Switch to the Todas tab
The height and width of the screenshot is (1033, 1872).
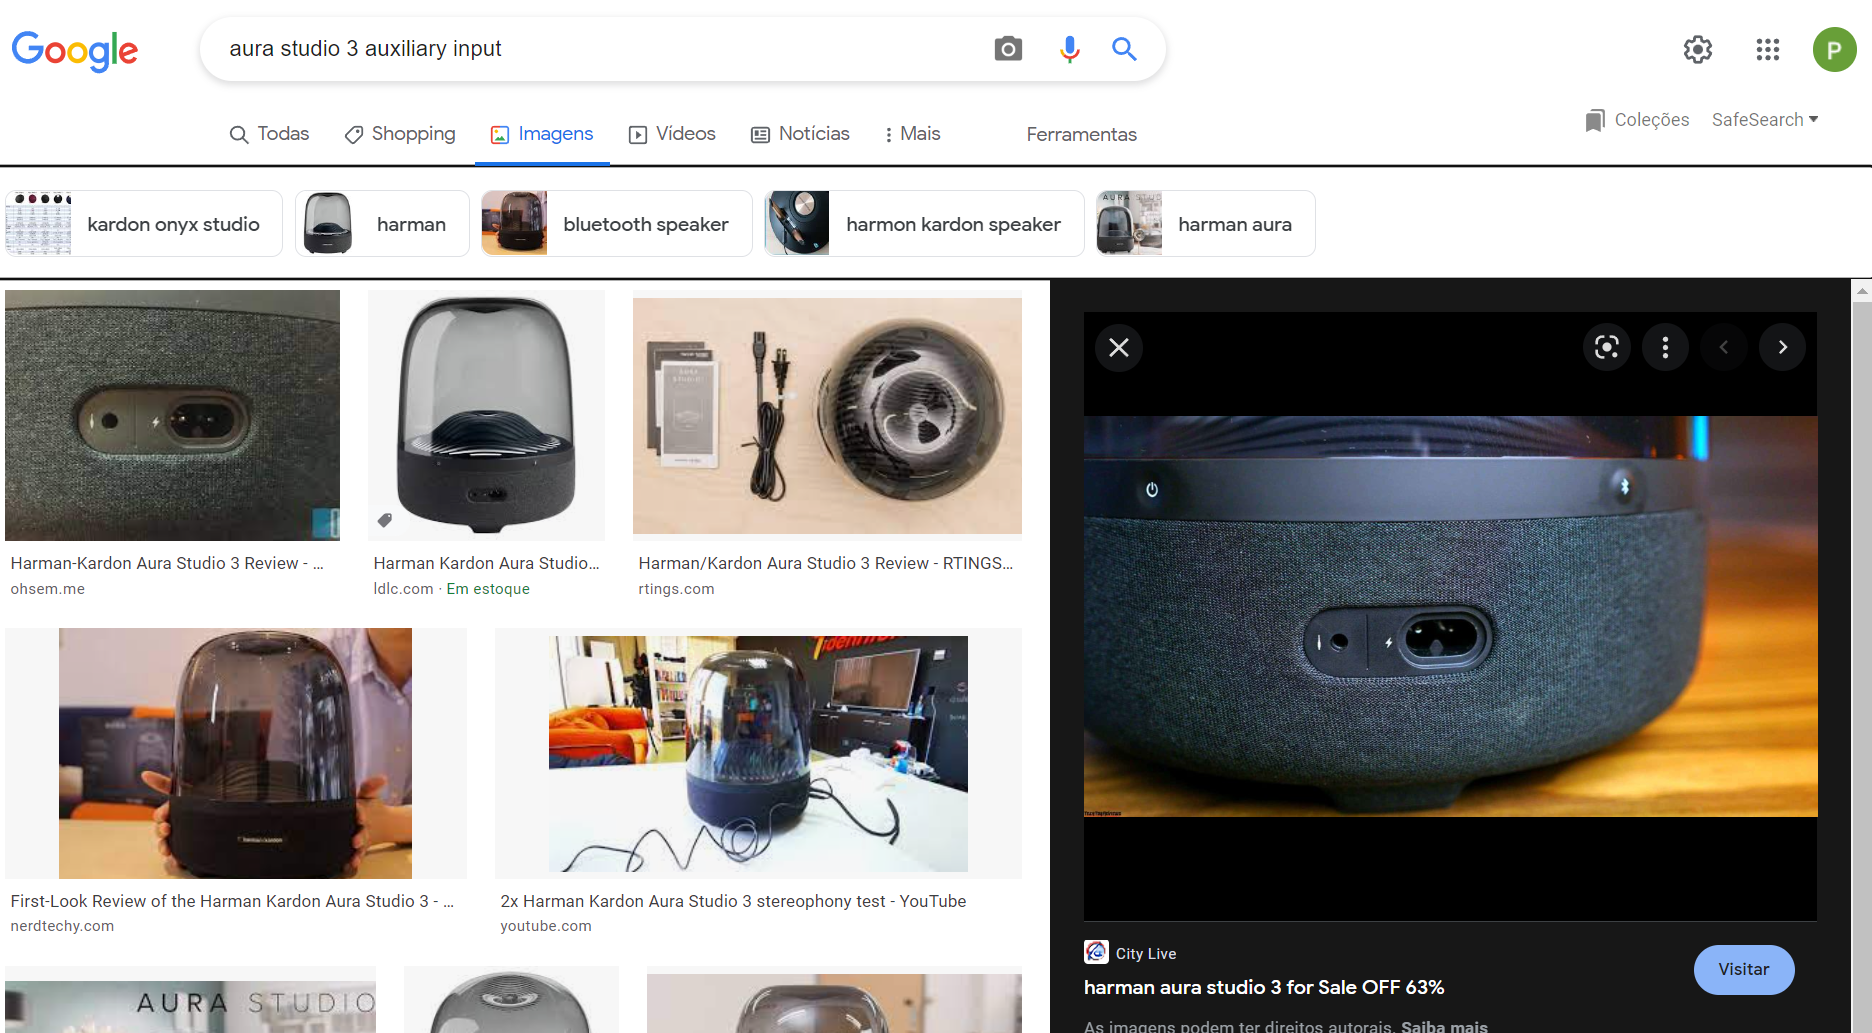(269, 134)
